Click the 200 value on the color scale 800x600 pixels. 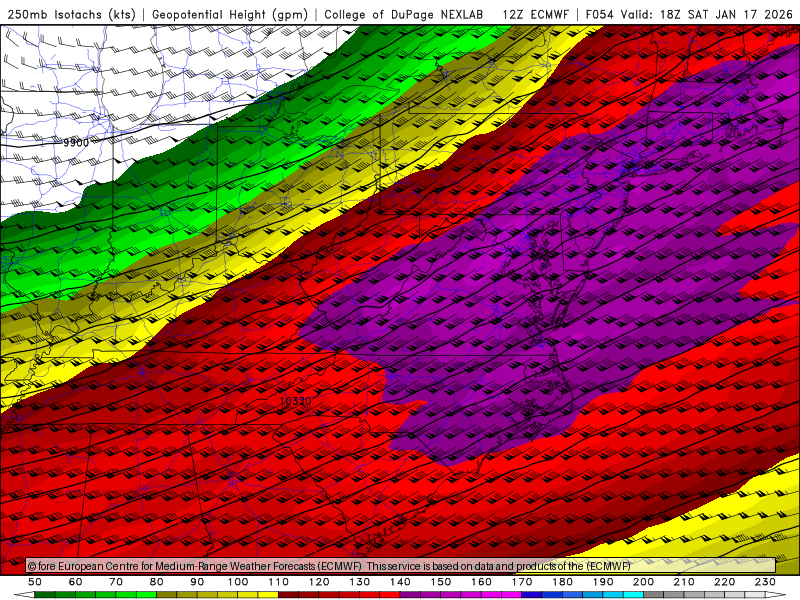(x=643, y=582)
